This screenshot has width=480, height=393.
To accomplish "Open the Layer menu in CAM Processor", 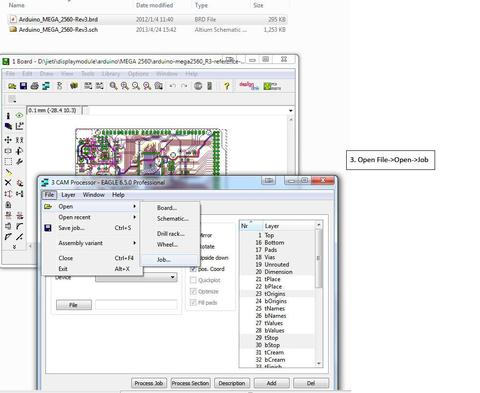I will pyautogui.click(x=68, y=195).
